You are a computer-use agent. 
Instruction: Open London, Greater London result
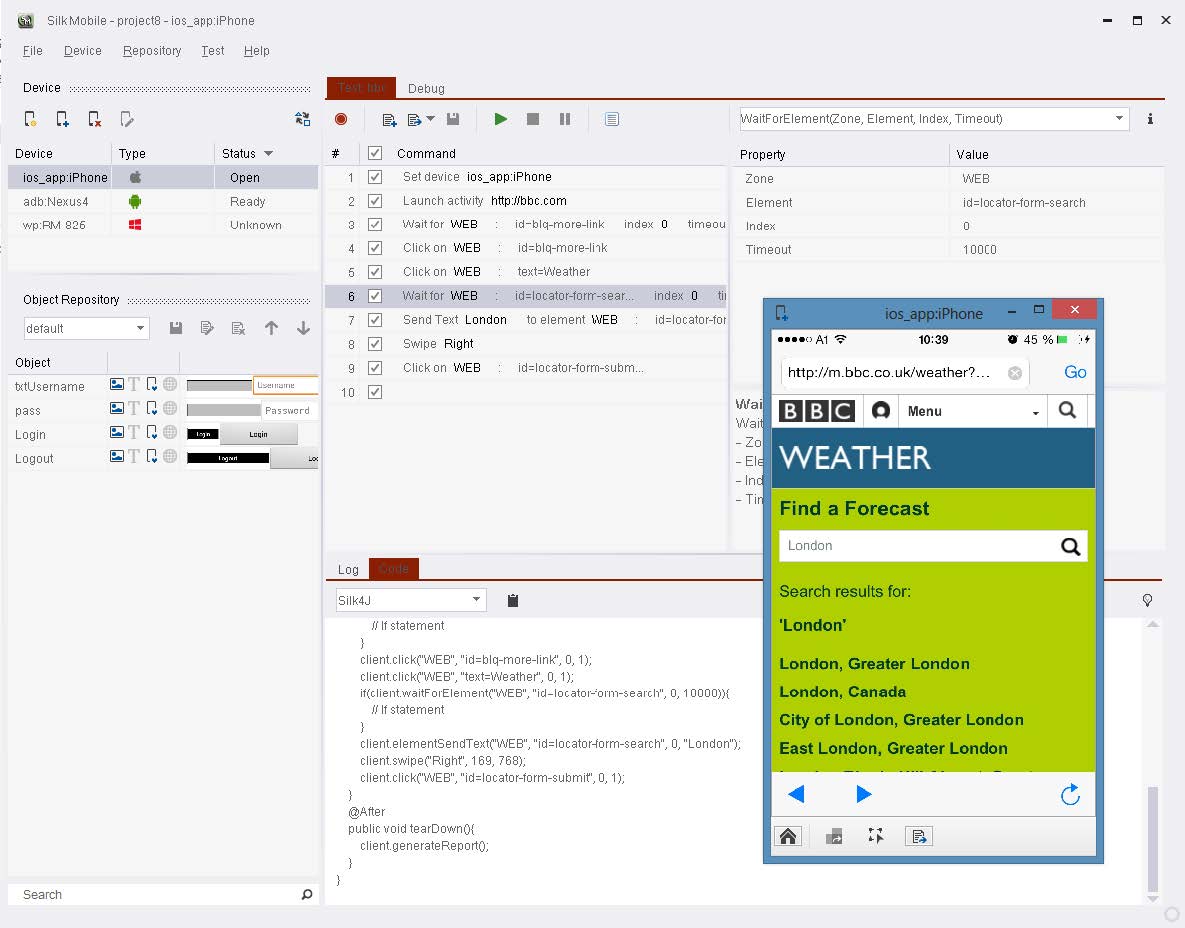[x=874, y=664]
